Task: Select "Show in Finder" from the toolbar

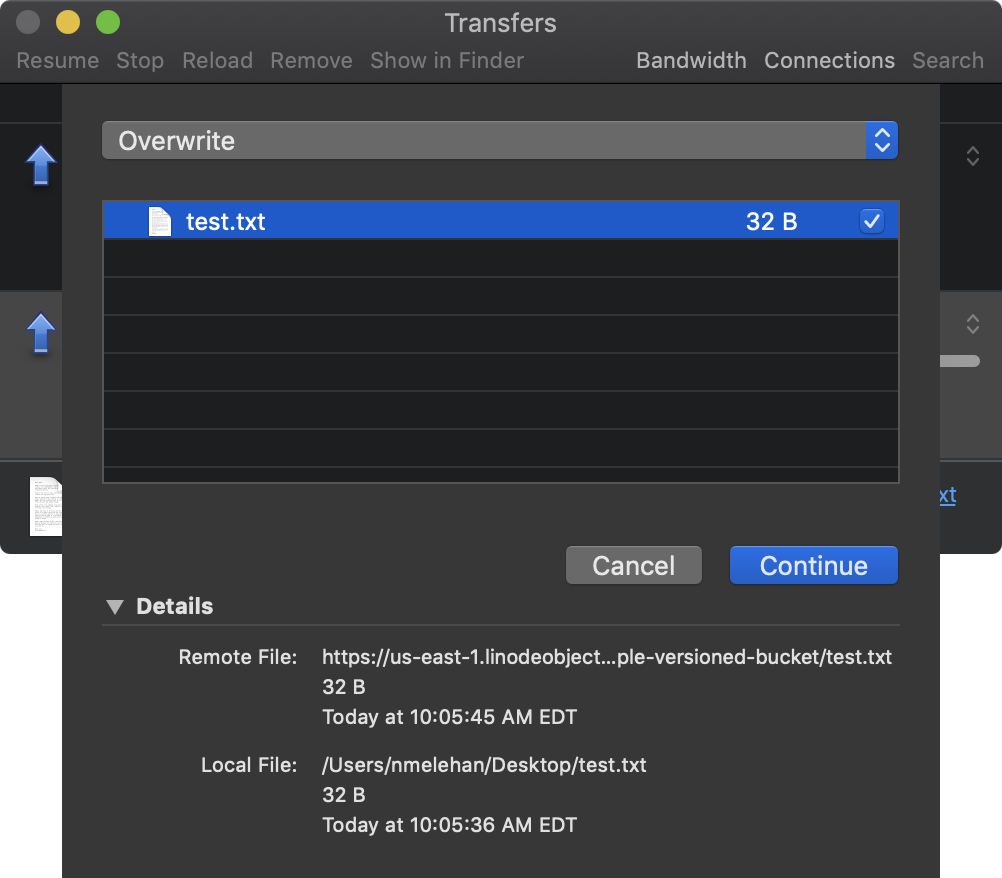Action: tap(446, 61)
